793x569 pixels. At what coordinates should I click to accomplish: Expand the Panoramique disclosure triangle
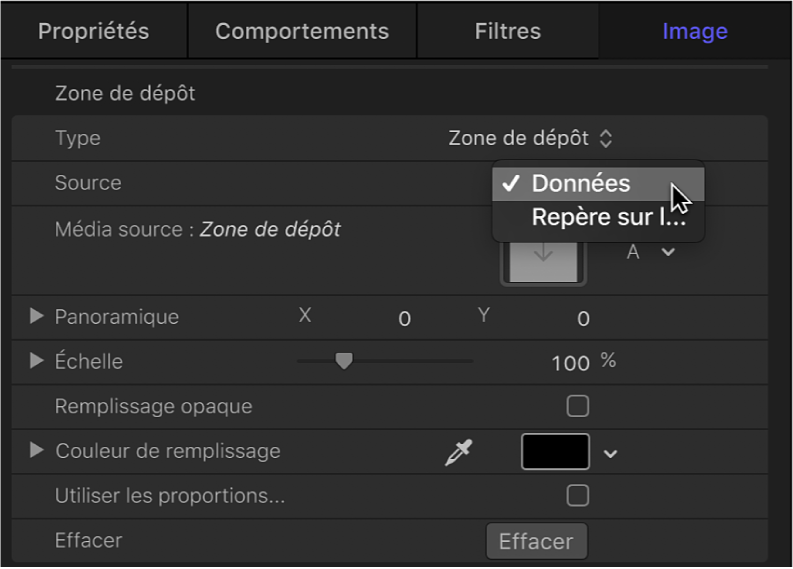(37, 317)
